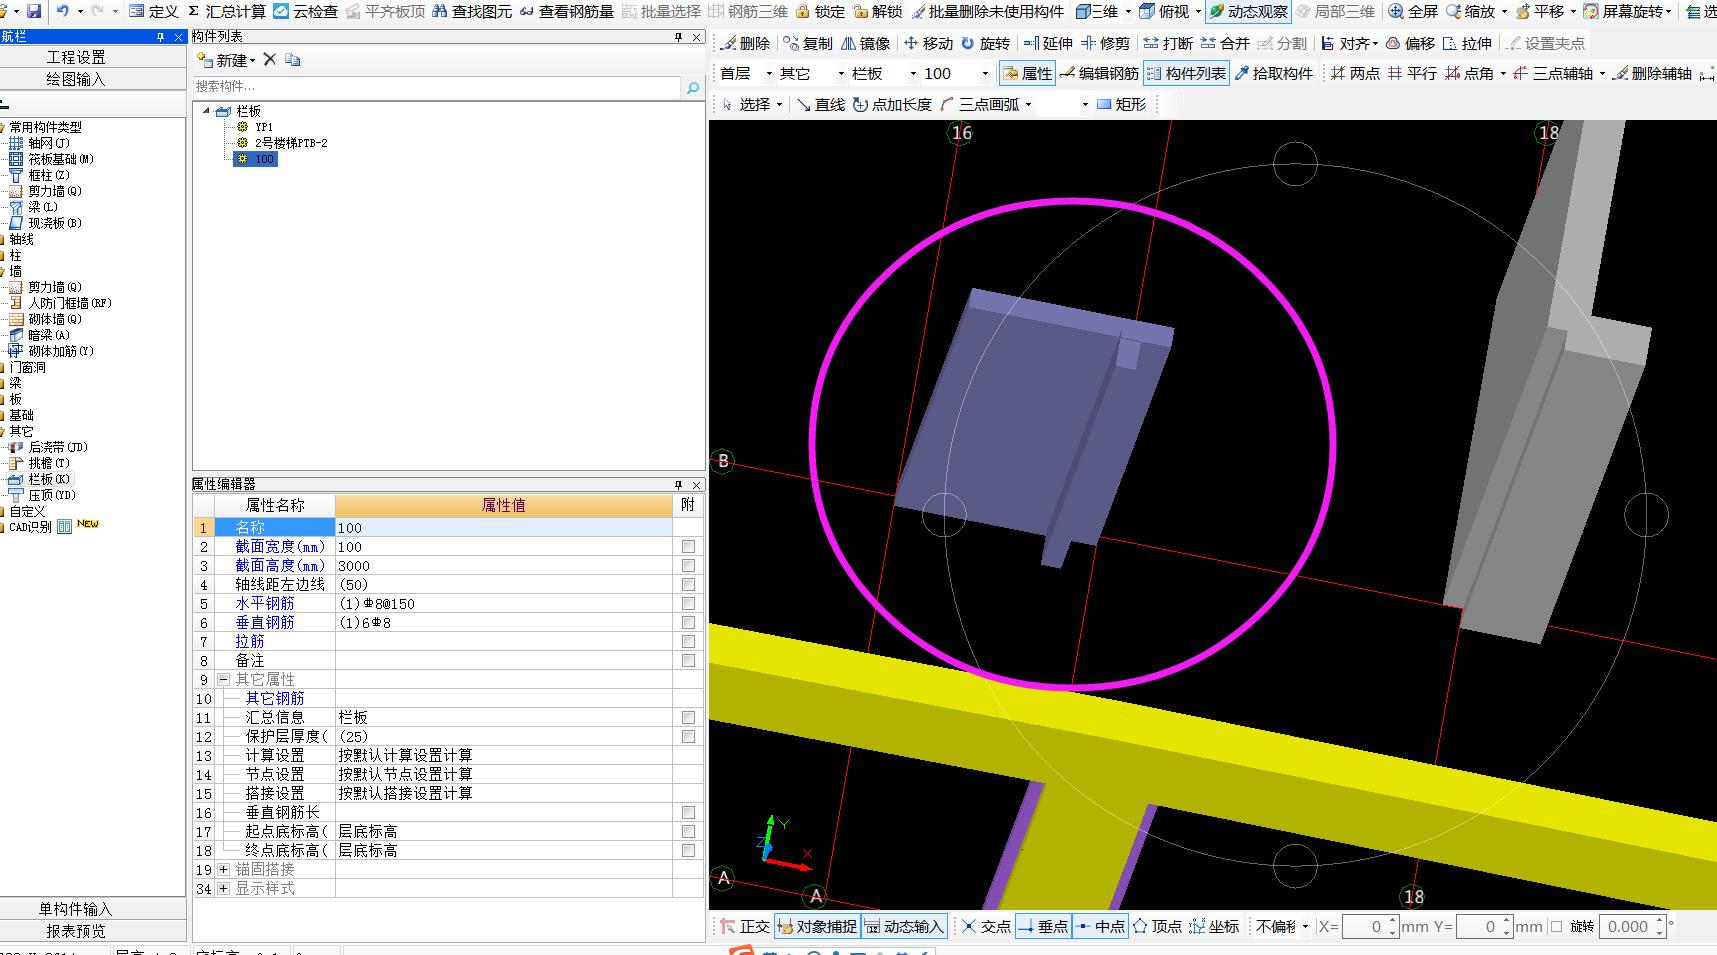Toggle 构件列表 component list button
Viewport: 1717px width, 955px height.
click(x=1186, y=73)
